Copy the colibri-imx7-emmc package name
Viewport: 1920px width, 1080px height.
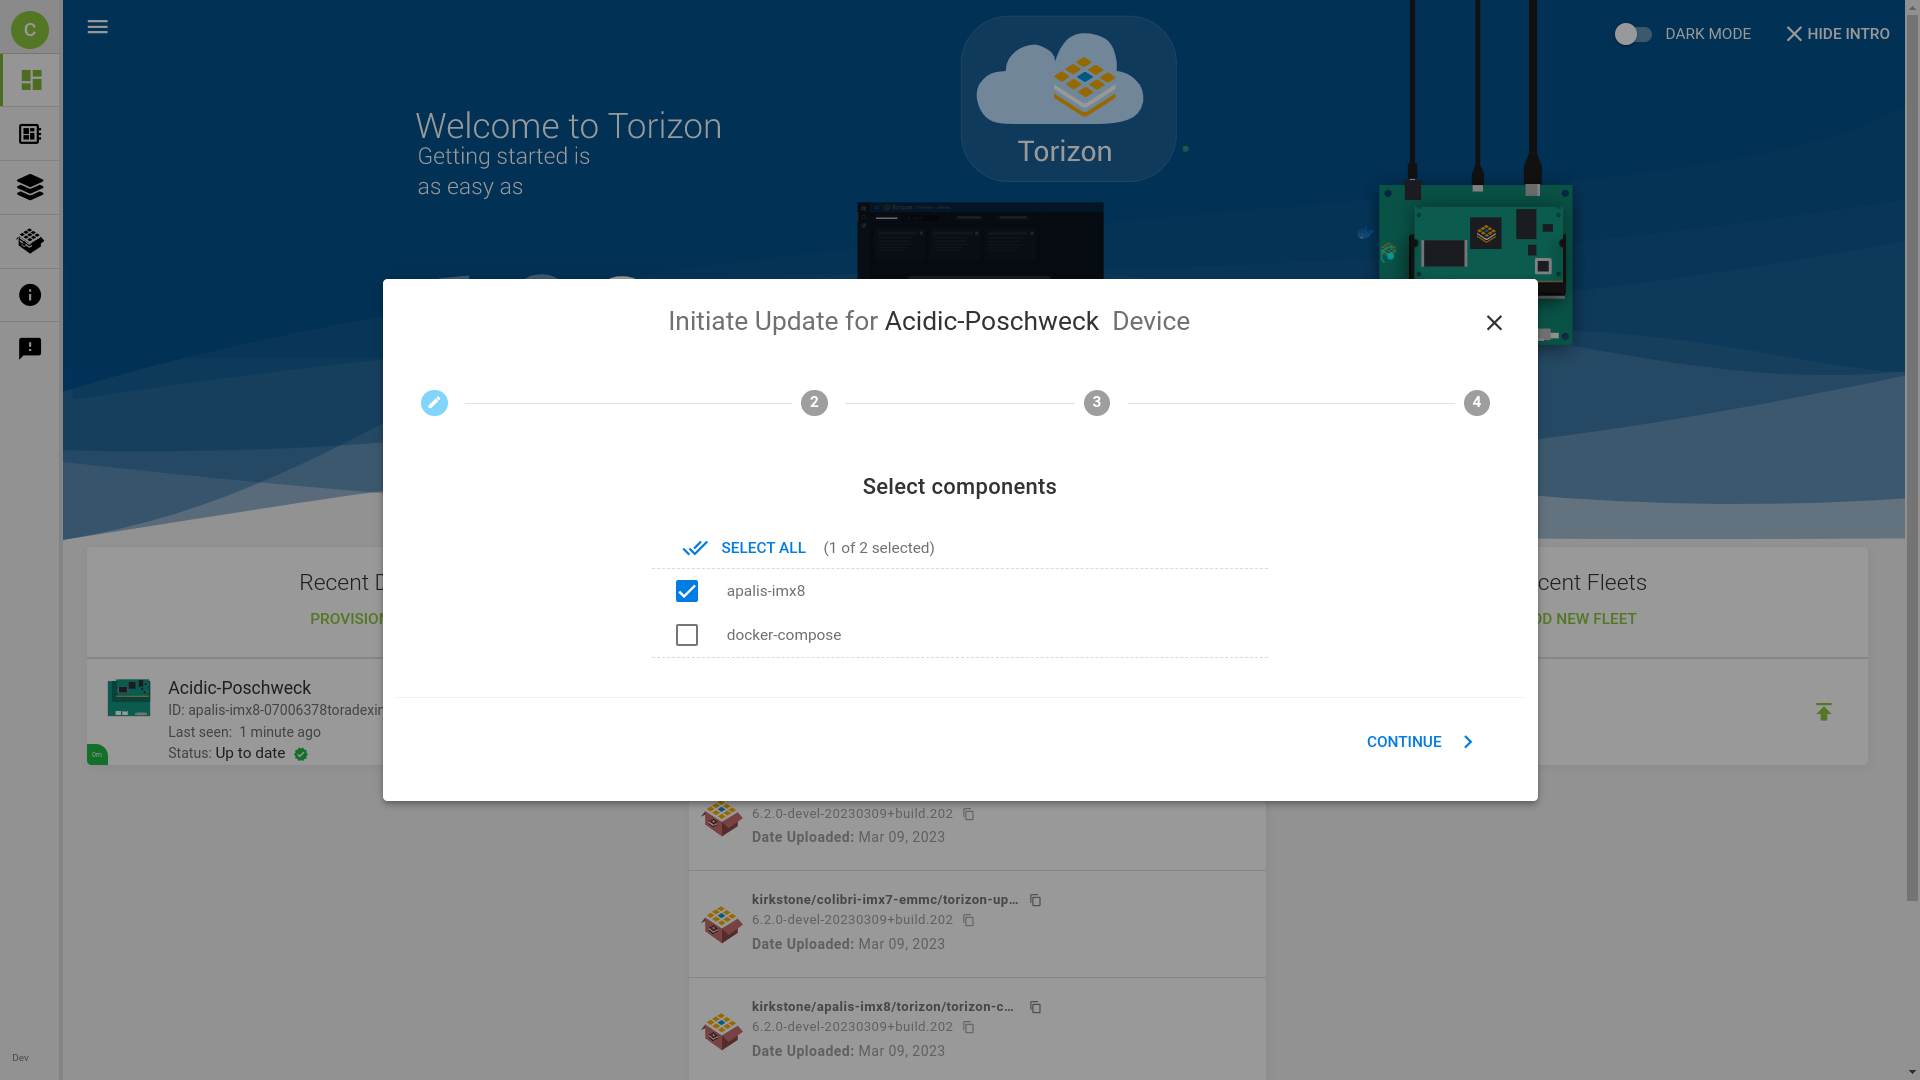[x=1036, y=901]
